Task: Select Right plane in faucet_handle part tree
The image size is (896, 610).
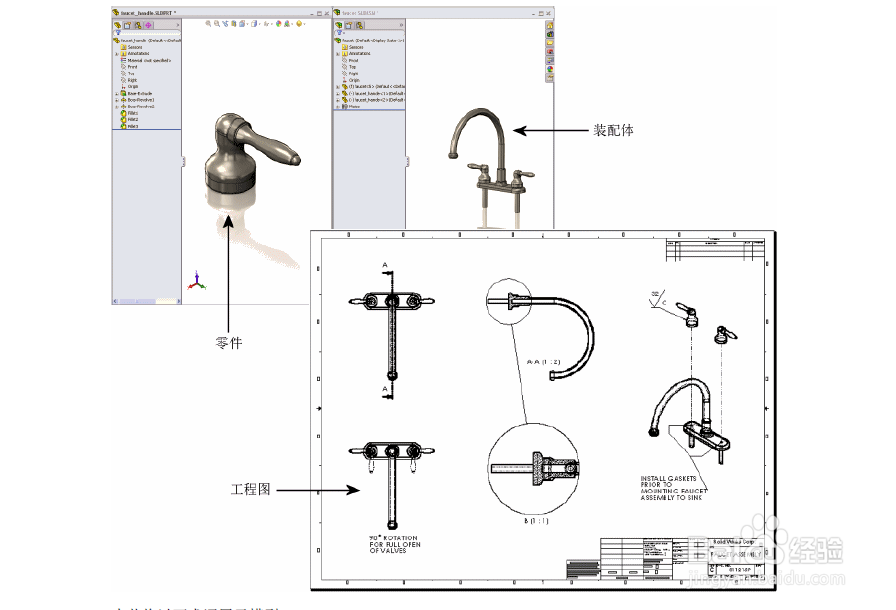Action: click(x=129, y=80)
